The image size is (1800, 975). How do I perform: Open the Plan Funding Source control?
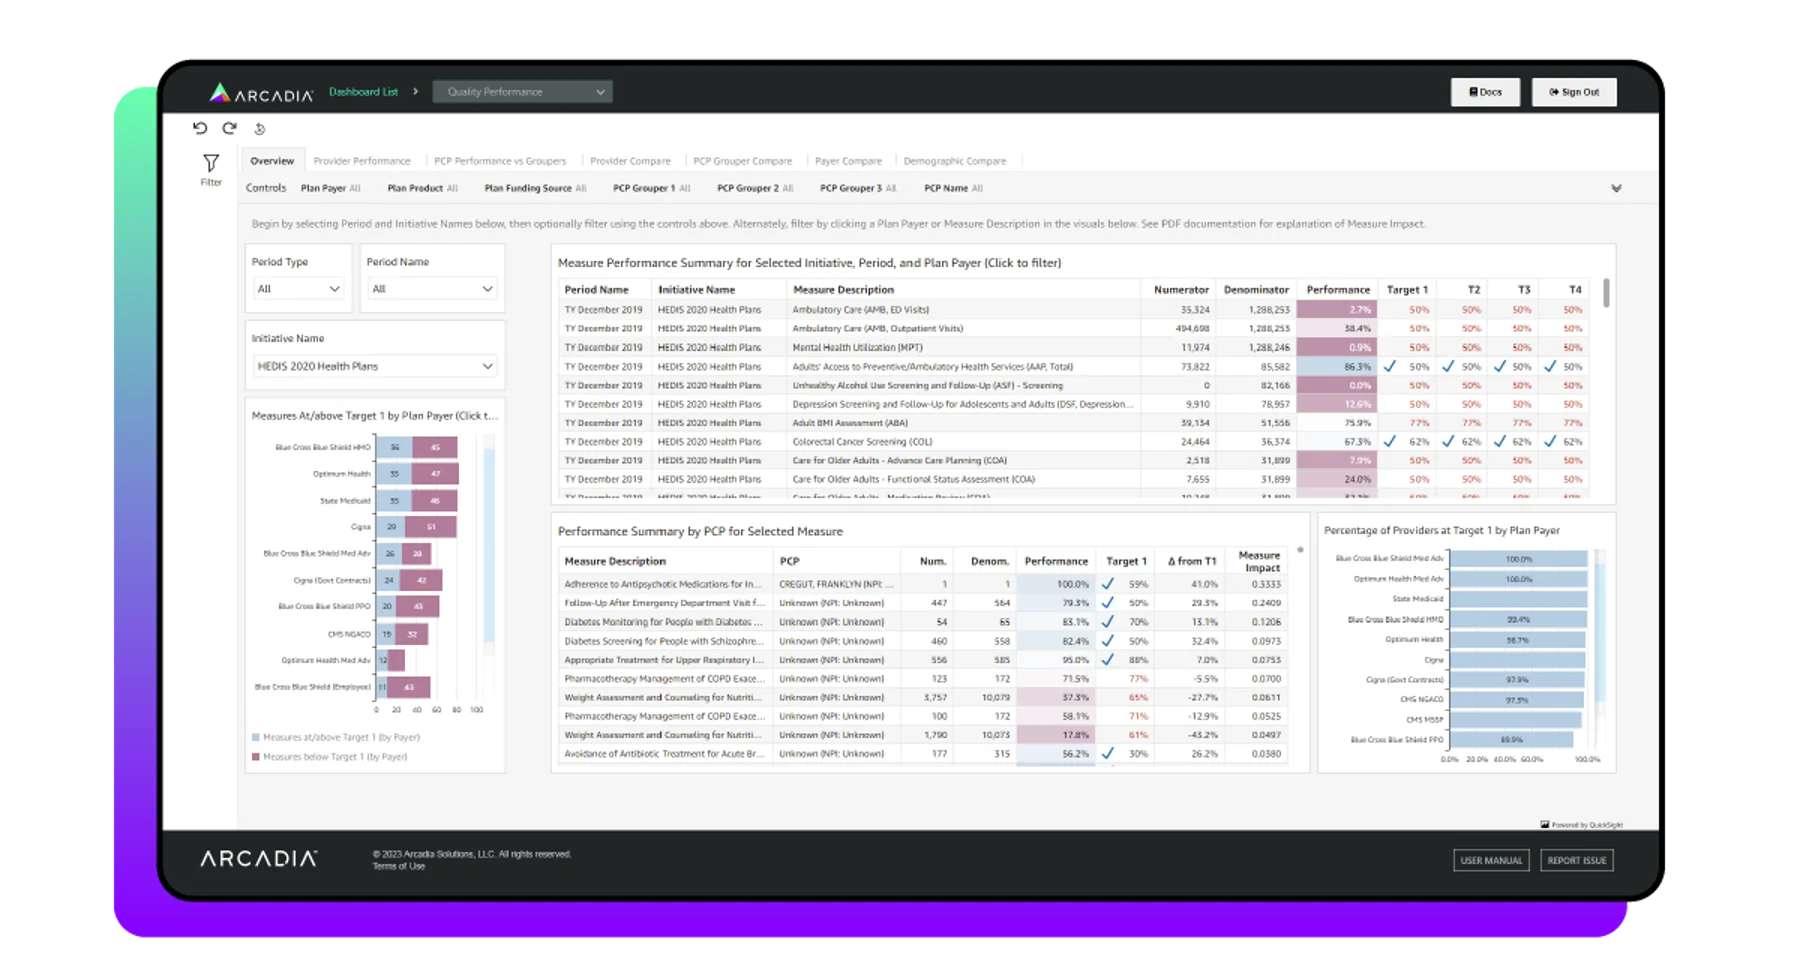pyautogui.click(x=535, y=188)
